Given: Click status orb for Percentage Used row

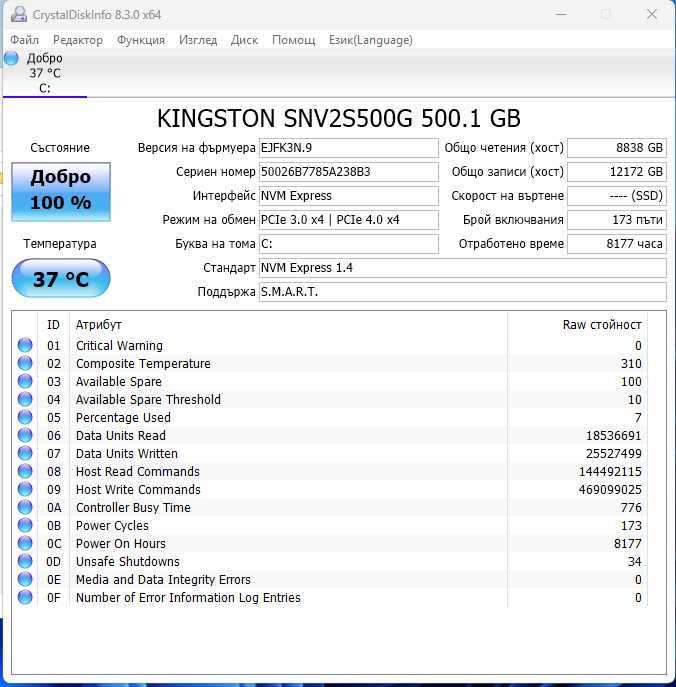Looking at the screenshot, I should pyautogui.click(x=25, y=417).
